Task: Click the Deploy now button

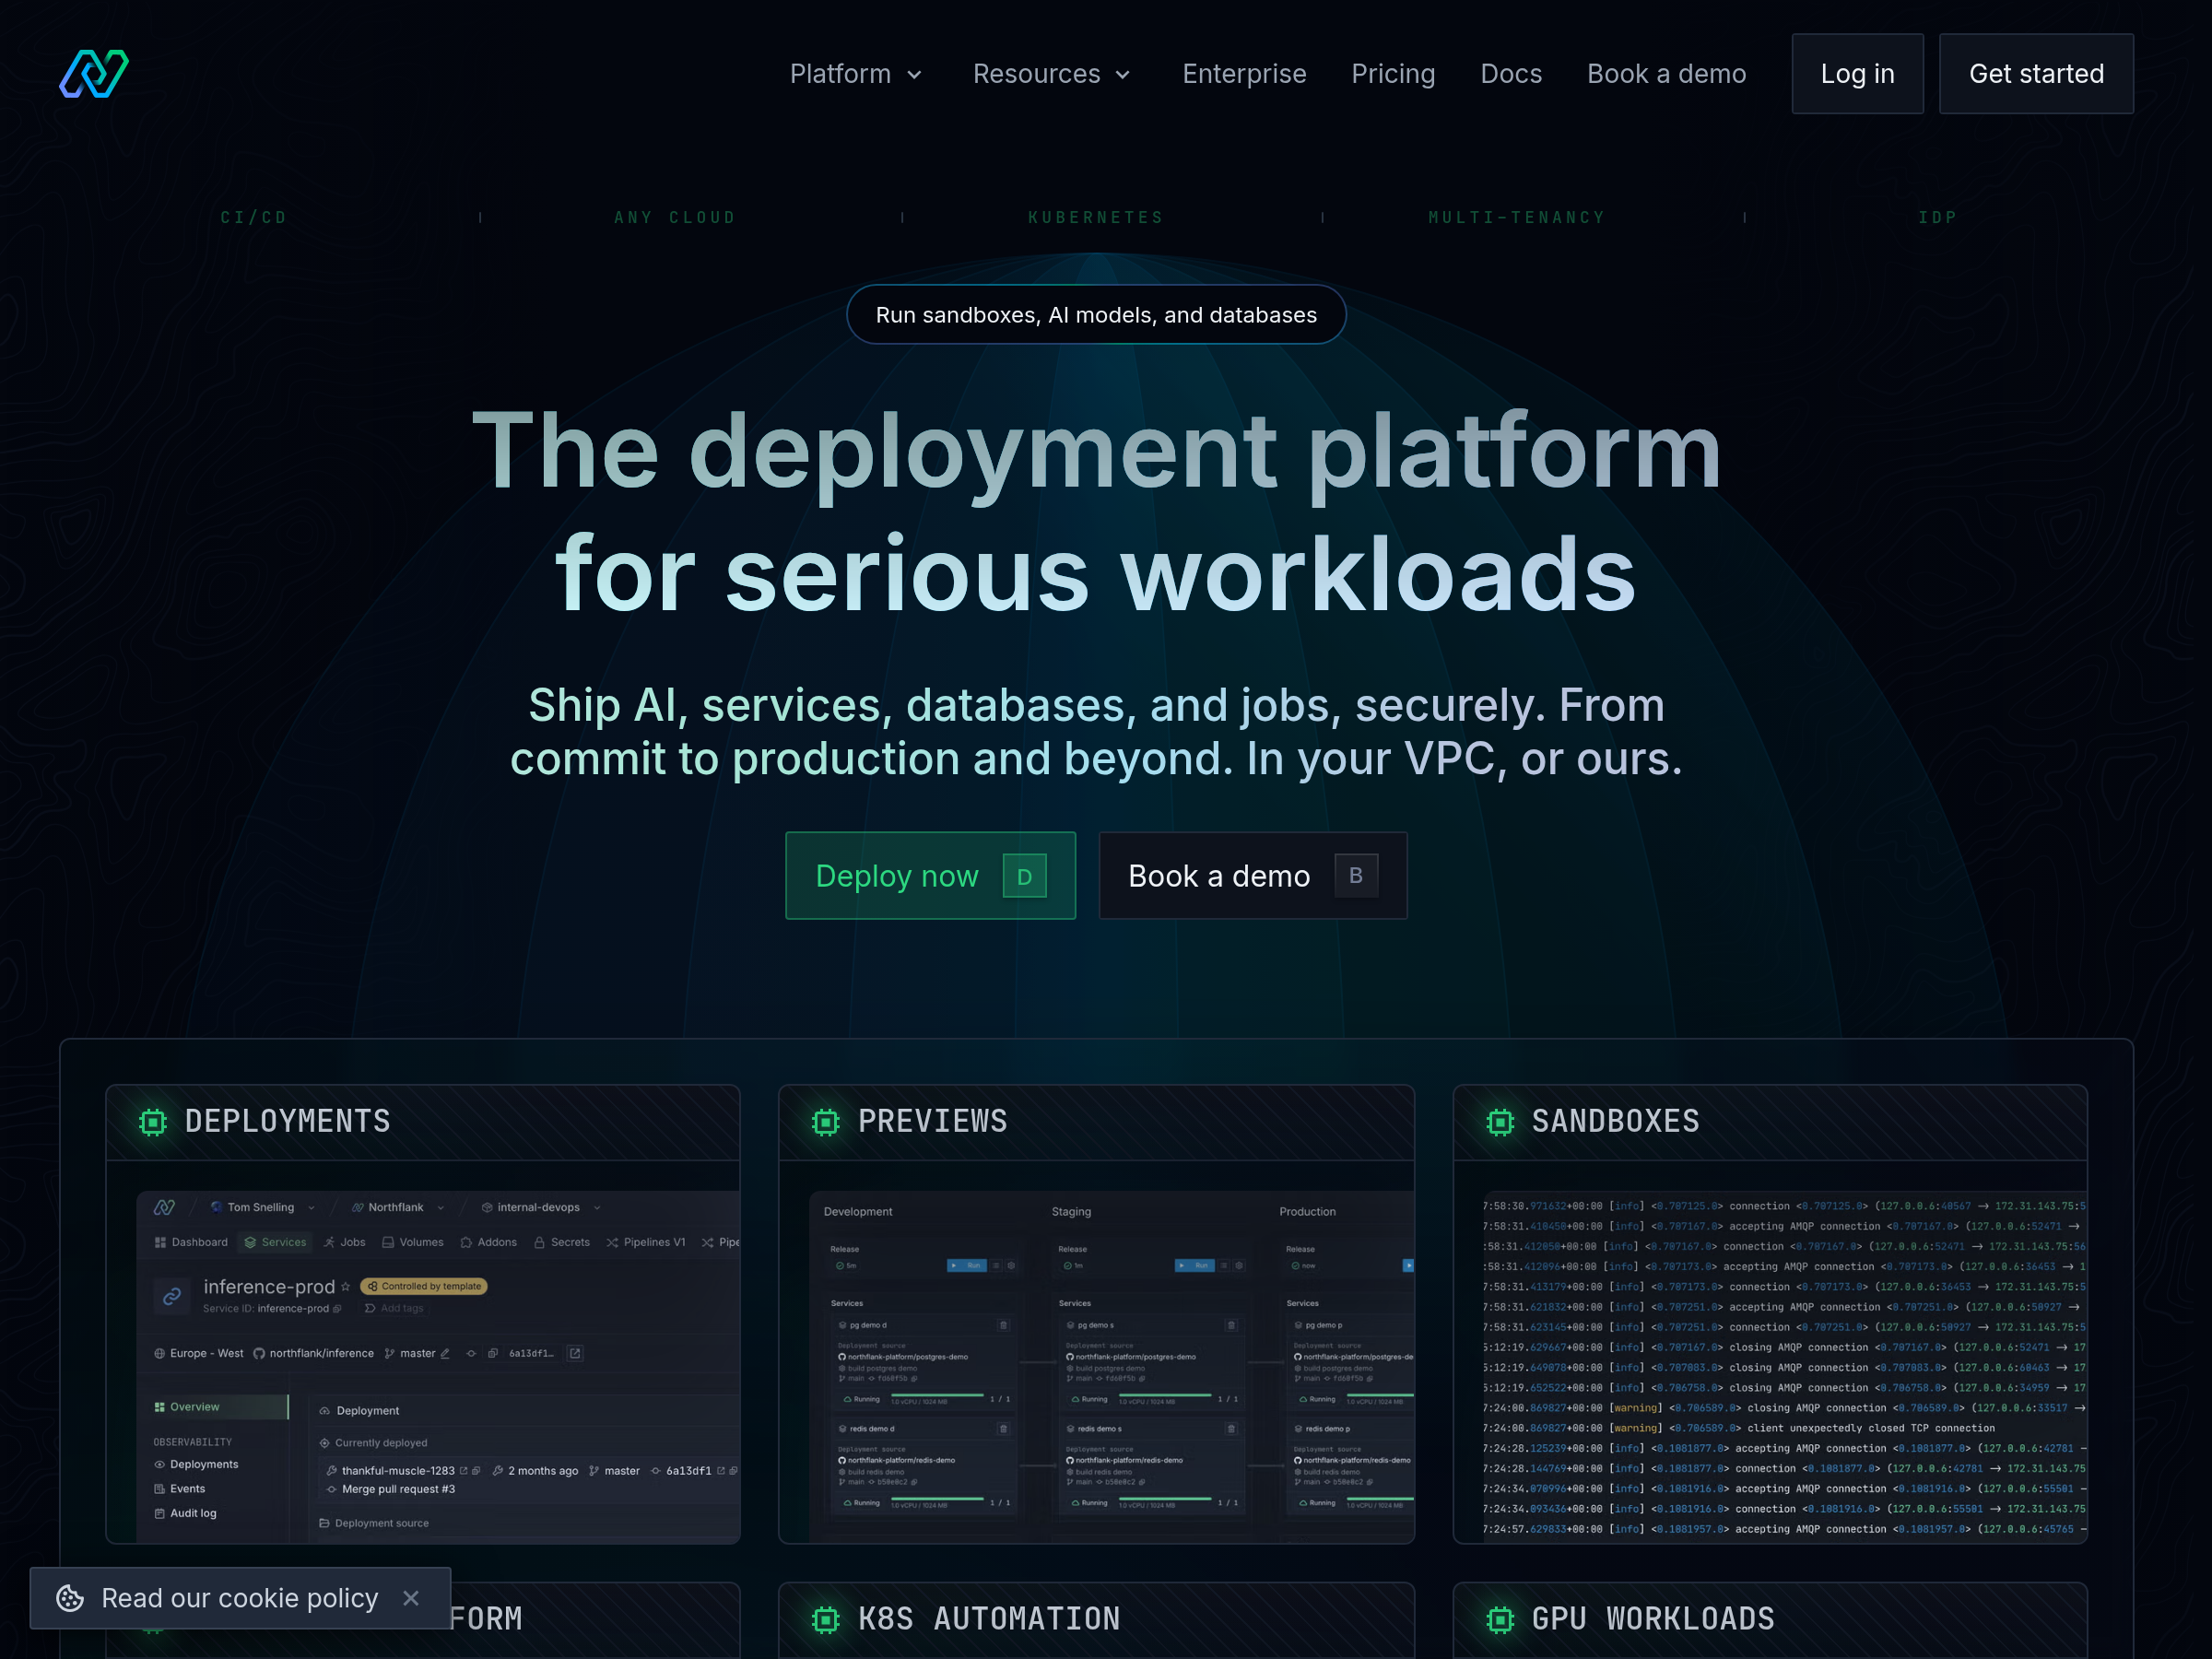Action: (930, 875)
